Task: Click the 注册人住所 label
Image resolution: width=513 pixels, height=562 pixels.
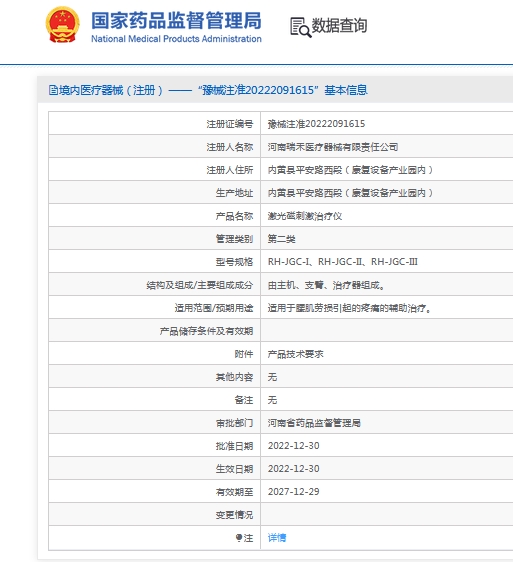Action: (230, 170)
